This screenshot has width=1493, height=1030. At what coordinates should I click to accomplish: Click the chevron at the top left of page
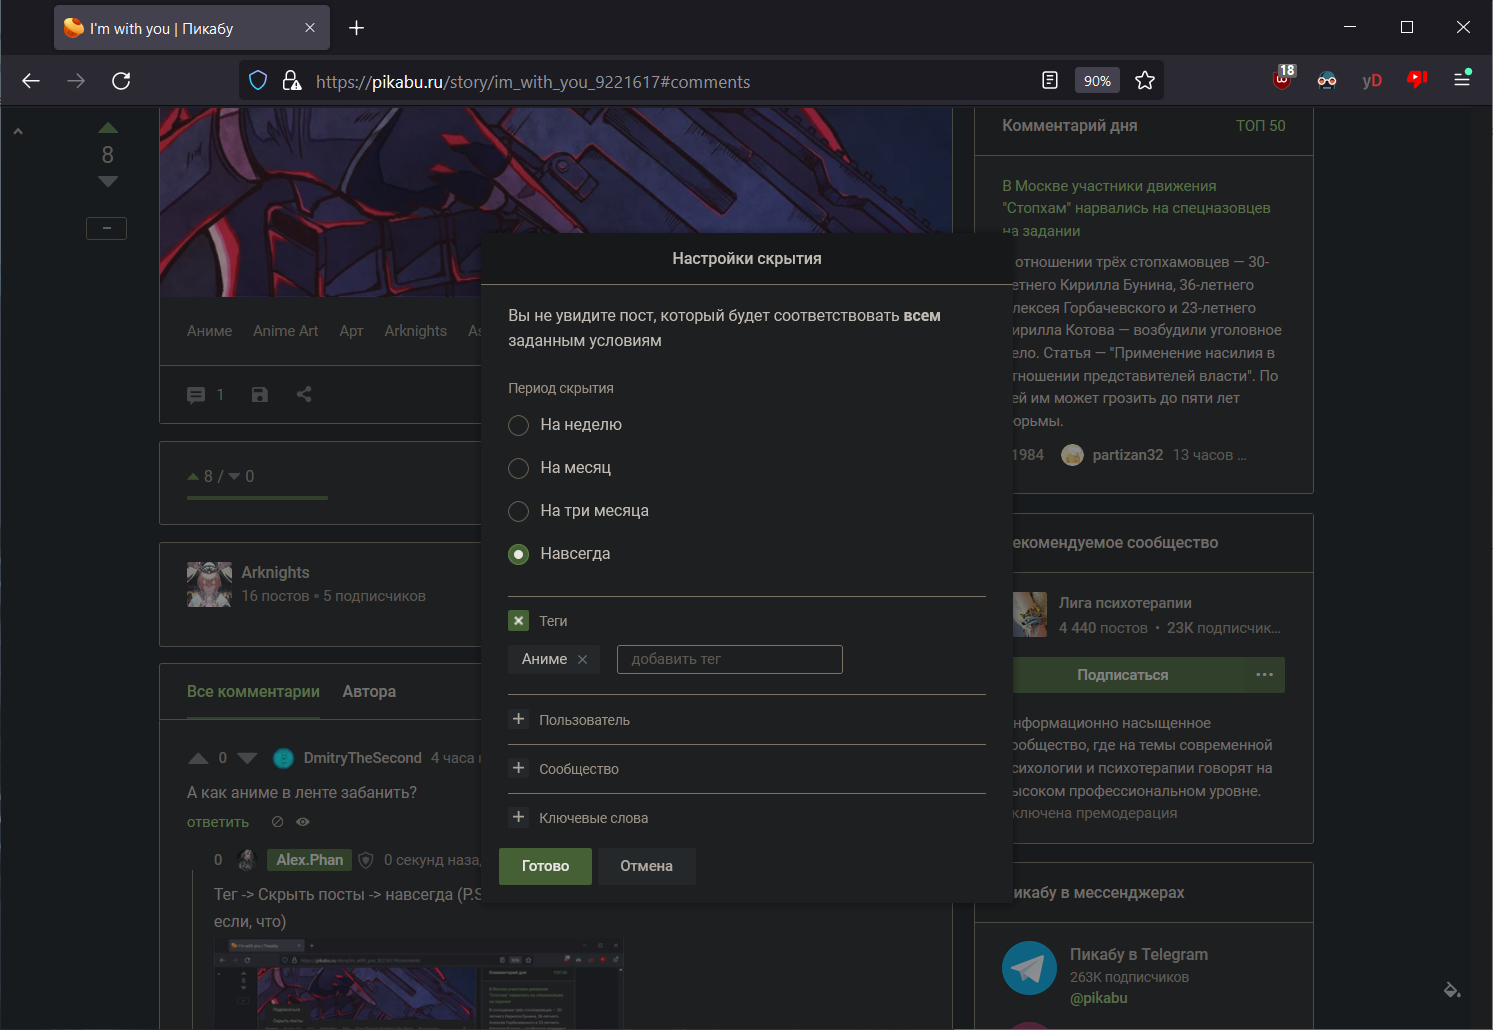18,131
